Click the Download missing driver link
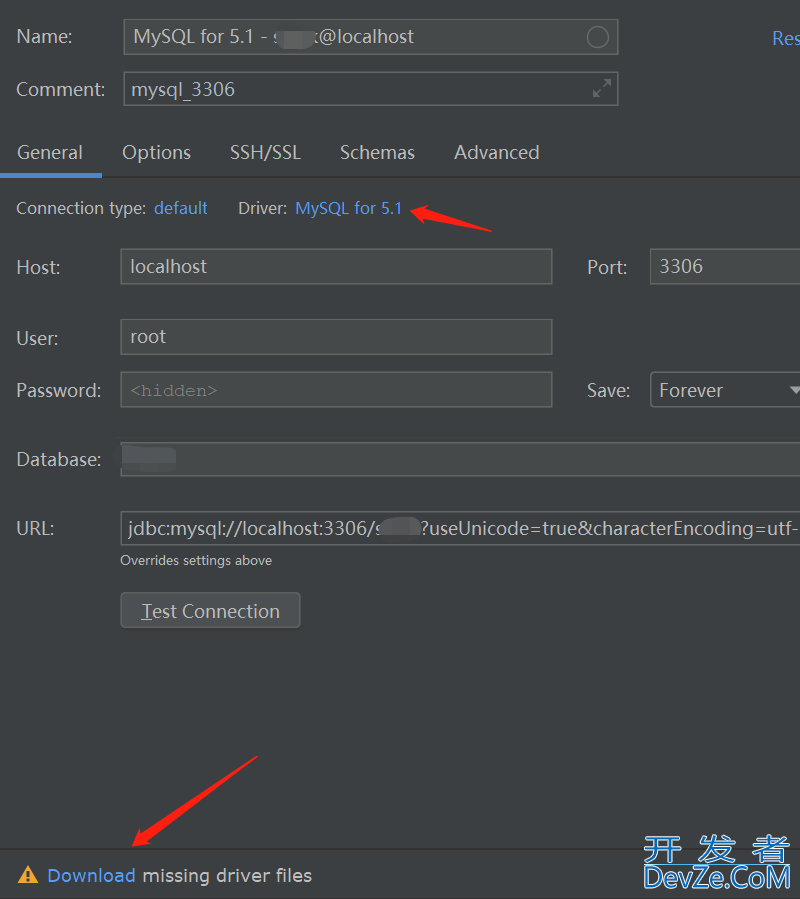 click(91, 875)
